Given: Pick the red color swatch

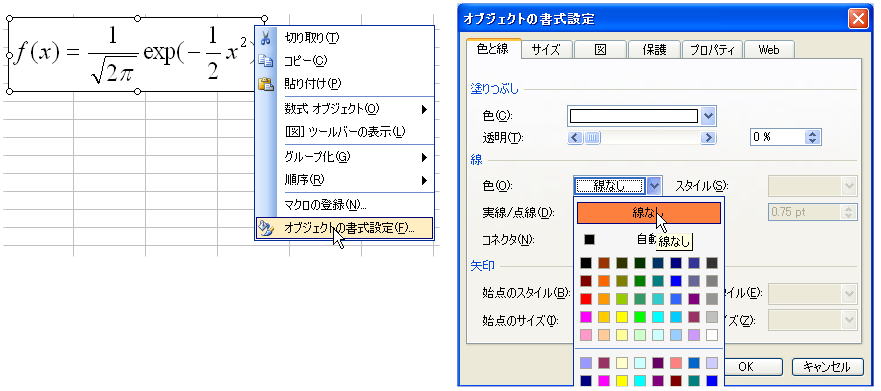Looking at the screenshot, I should 587,299.
